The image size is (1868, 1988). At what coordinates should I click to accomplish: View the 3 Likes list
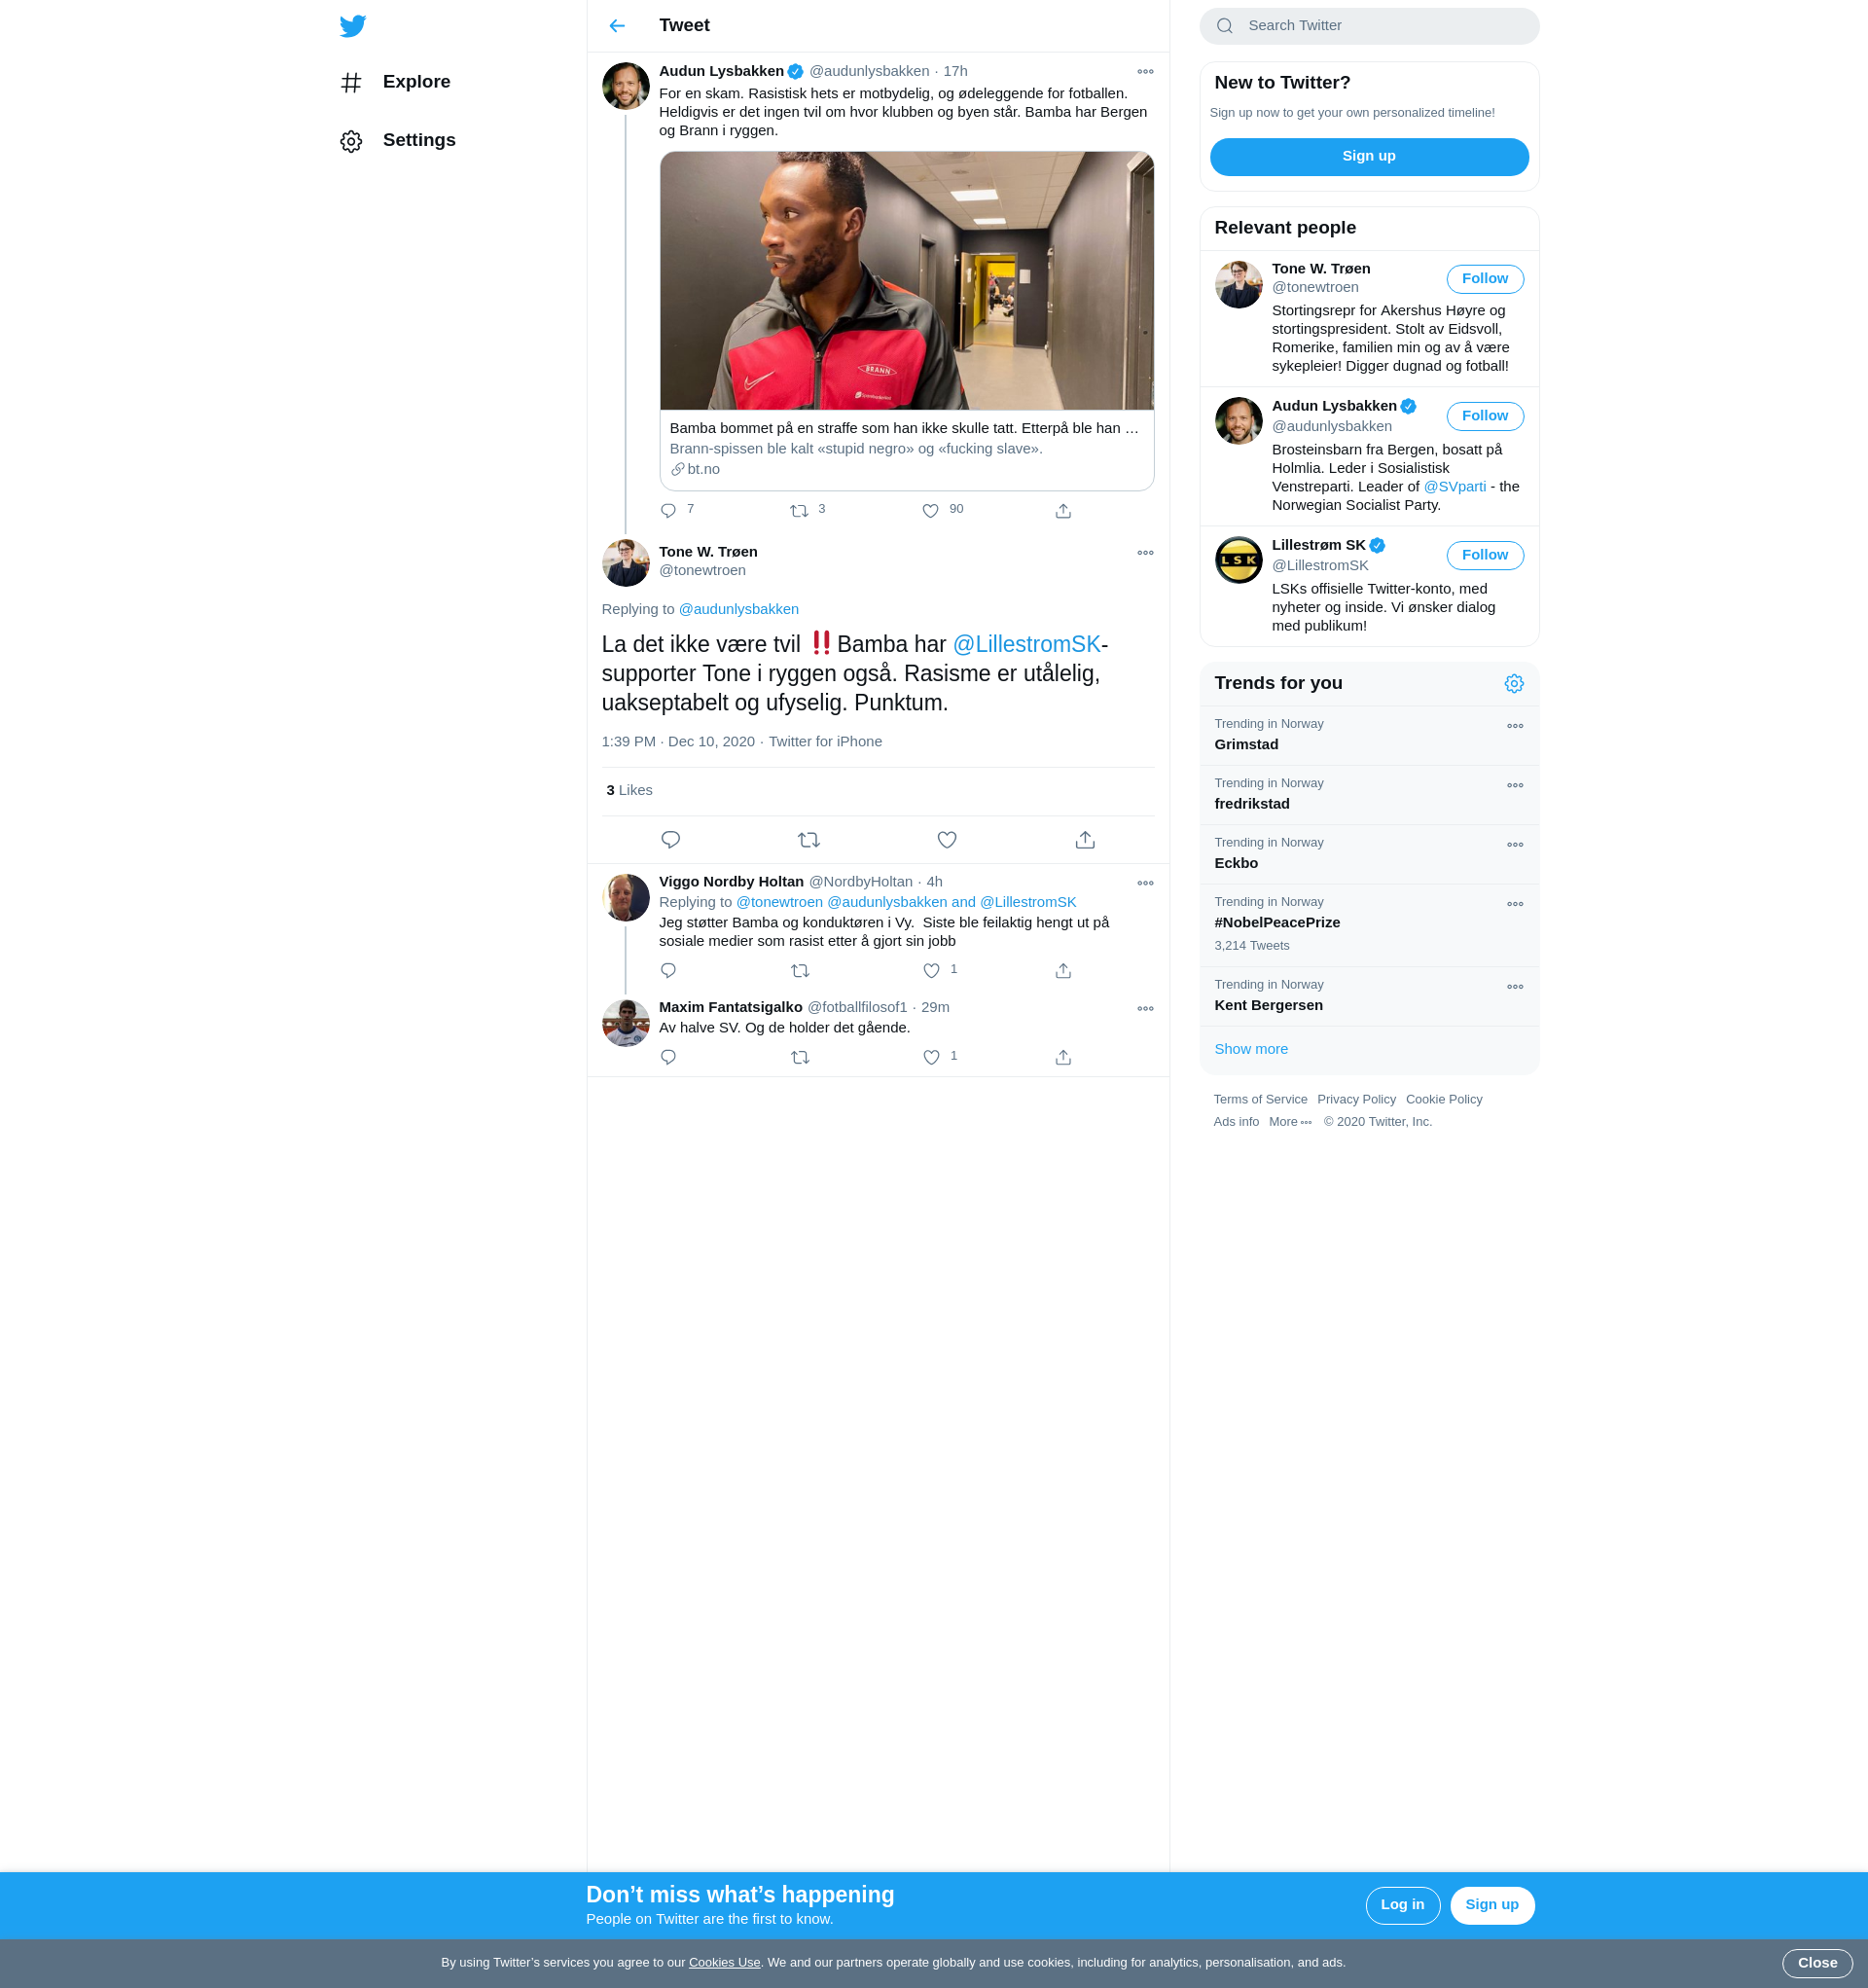point(629,790)
